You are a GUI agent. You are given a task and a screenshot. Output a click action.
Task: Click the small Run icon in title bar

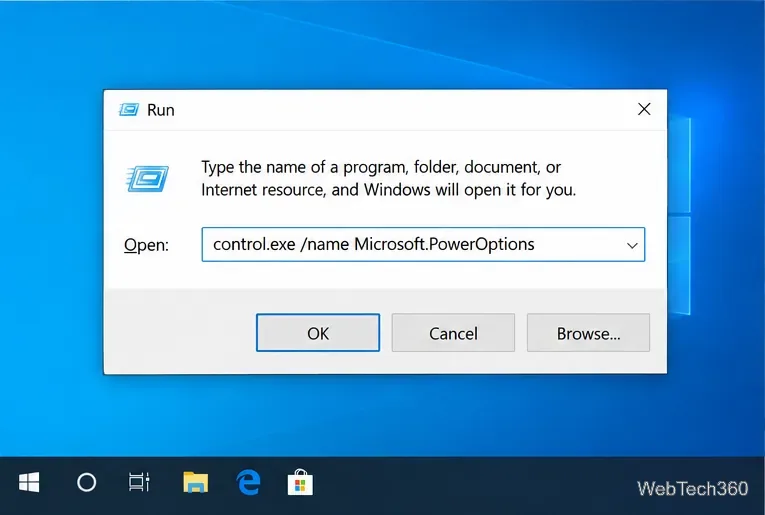coord(129,110)
